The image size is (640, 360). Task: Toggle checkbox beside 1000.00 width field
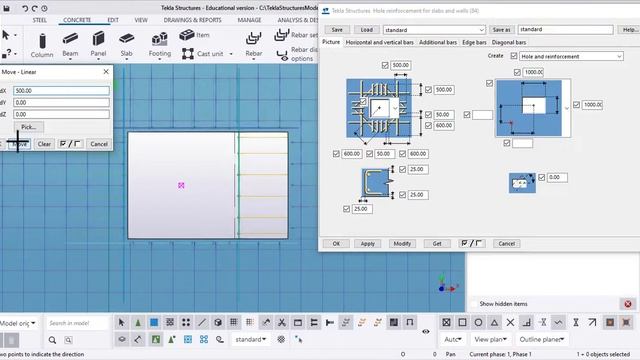[x=517, y=72]
